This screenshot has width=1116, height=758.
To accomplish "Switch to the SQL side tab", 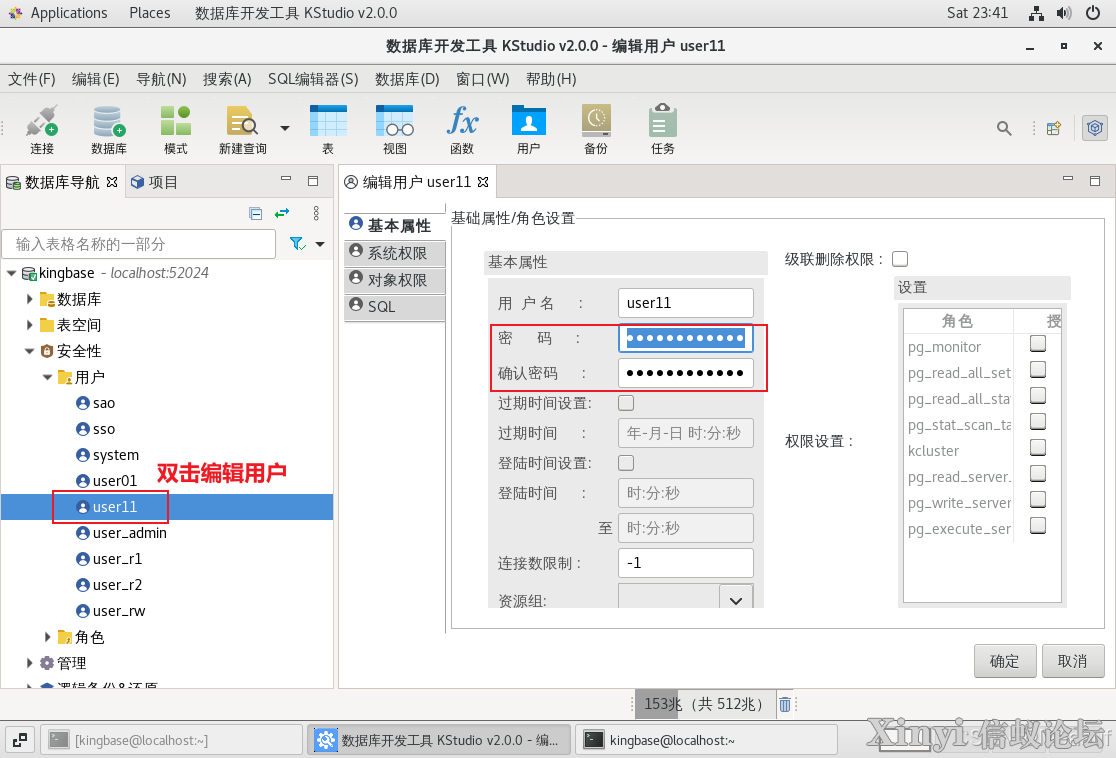I will coord(395,307).
